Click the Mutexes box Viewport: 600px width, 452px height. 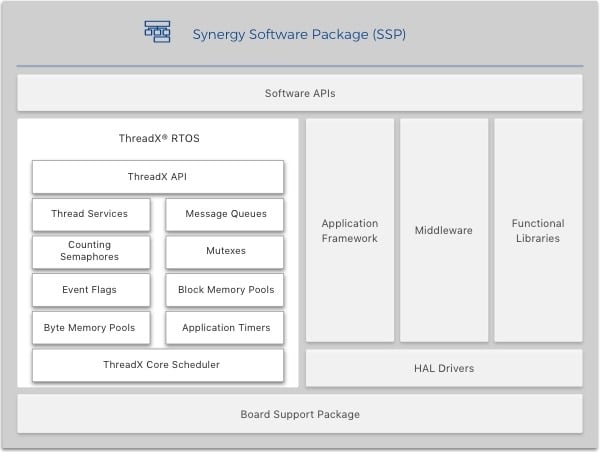[225, 251]
